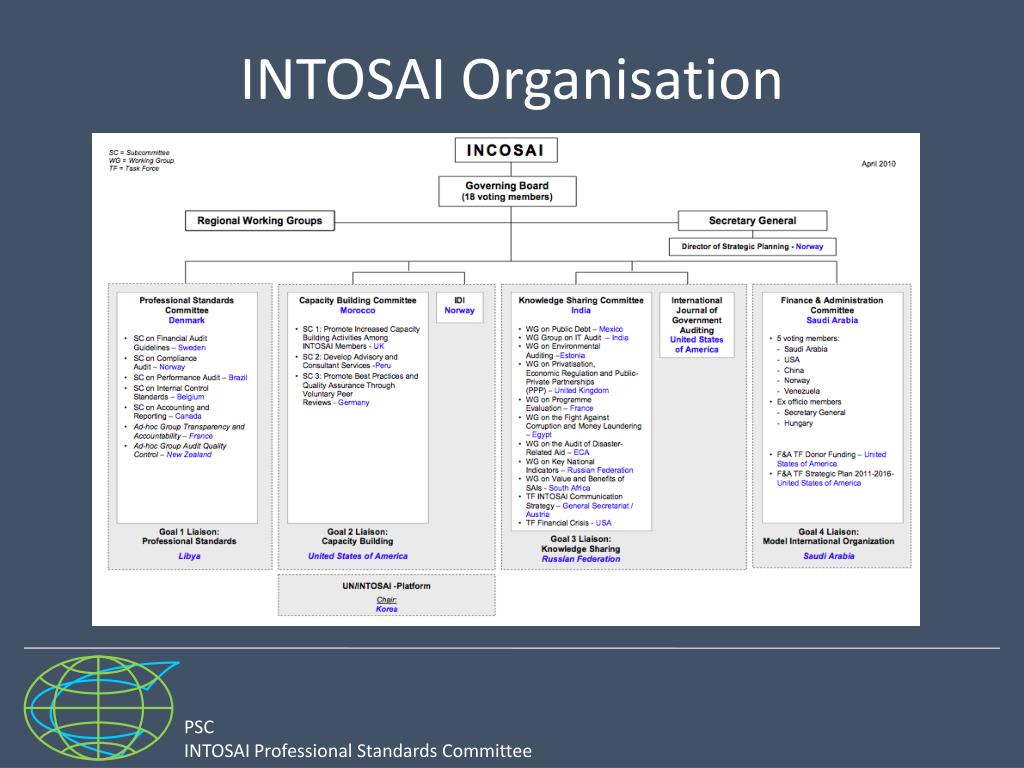The height and width of the screenshot is (768, 1024).
Task: Click the IDI Norway box
Action: 460,307
